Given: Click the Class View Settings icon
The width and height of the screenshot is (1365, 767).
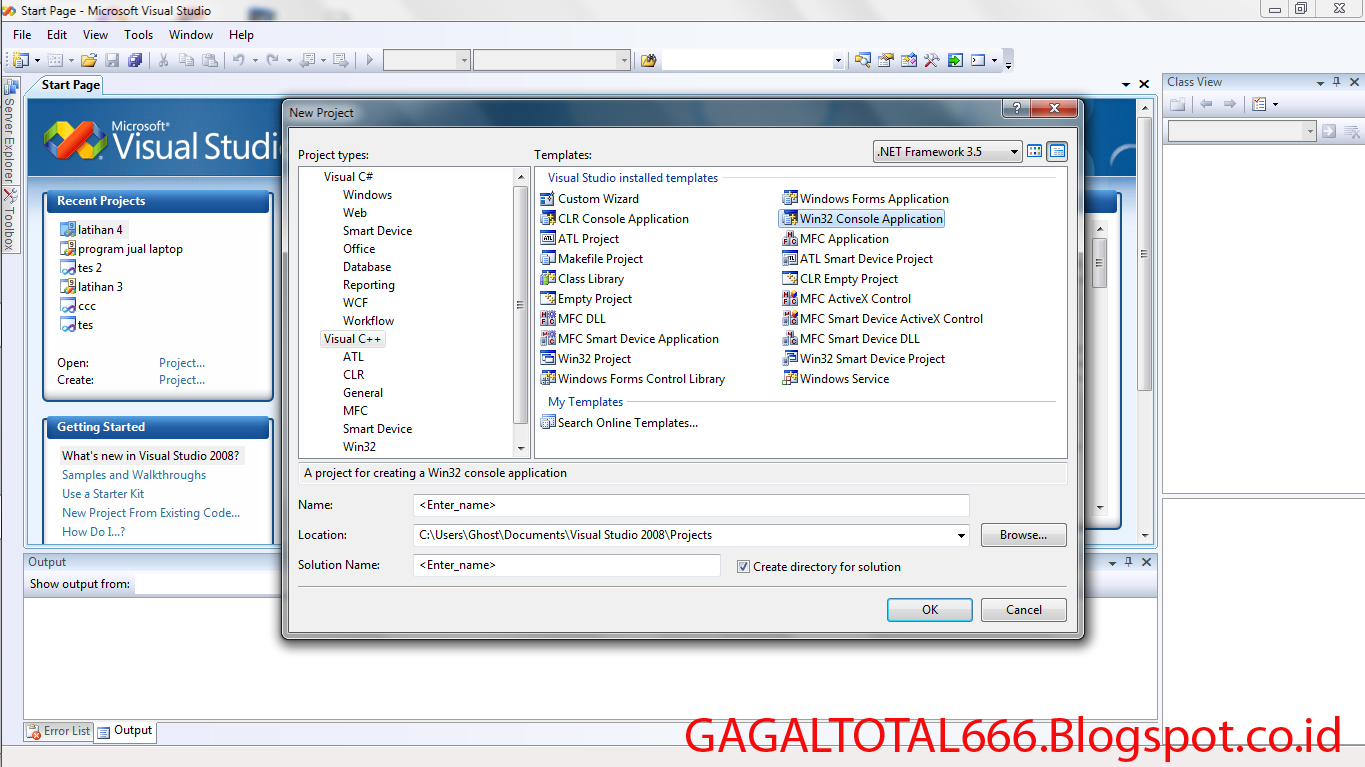Looking at the screenshot, I should click(x=1259, y=104).
